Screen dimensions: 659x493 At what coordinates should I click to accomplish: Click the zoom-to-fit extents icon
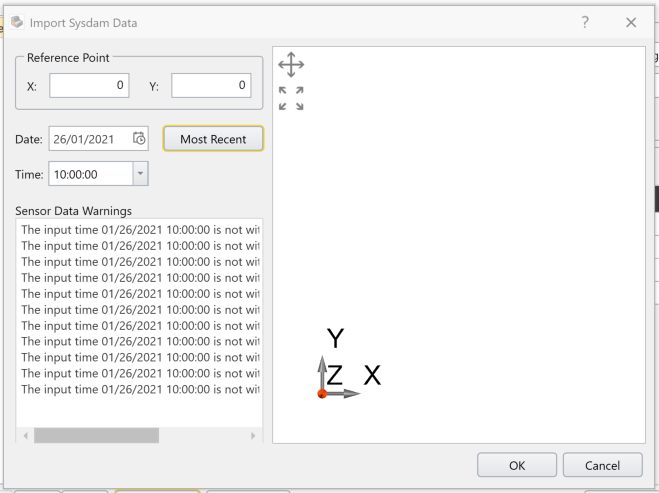[x=290, y=98]
